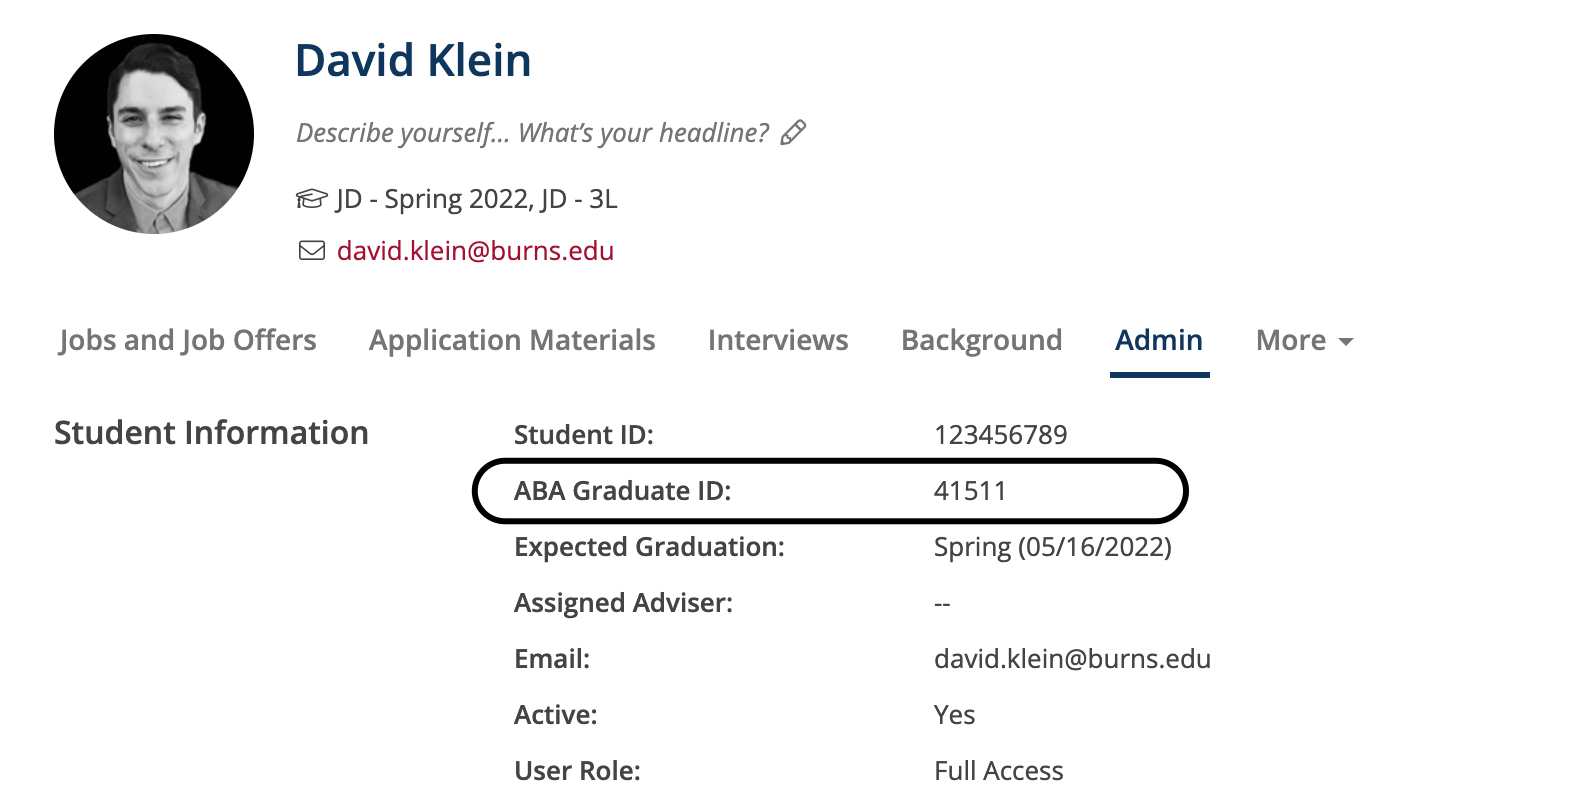1586x806 pixels.
Task: Expand the More dropdown menu
Action: tap(1304, 341)
